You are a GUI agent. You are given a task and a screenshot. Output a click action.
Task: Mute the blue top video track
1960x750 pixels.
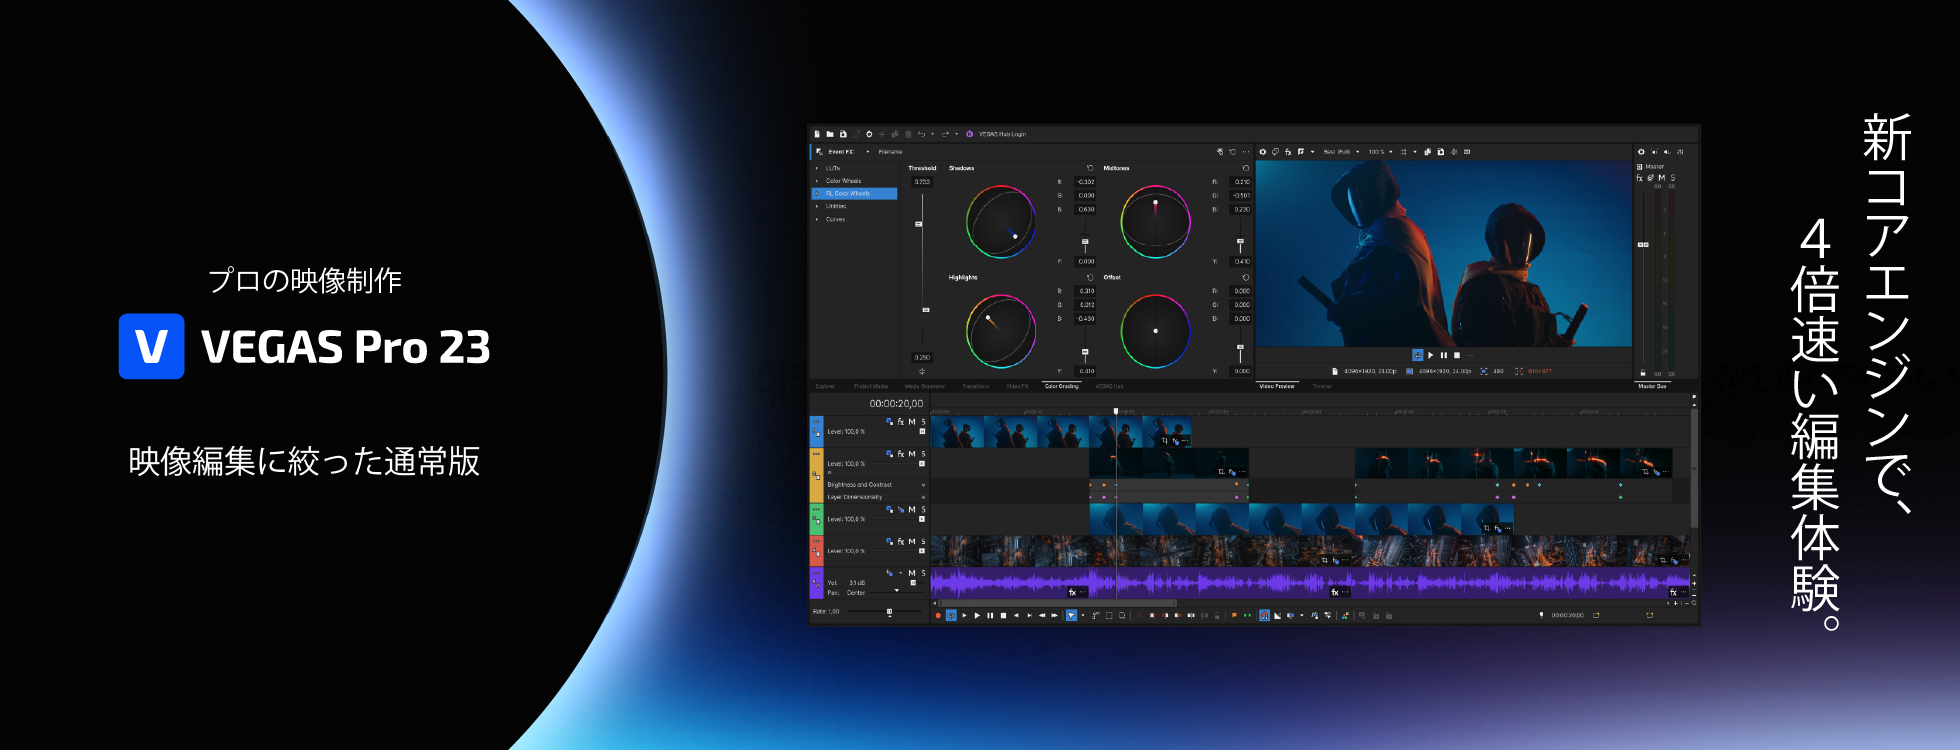tap(911, 422)
